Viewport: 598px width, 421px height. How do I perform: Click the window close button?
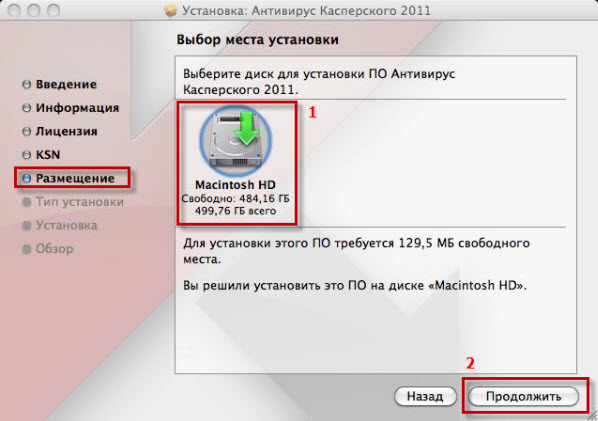[14, 10]
